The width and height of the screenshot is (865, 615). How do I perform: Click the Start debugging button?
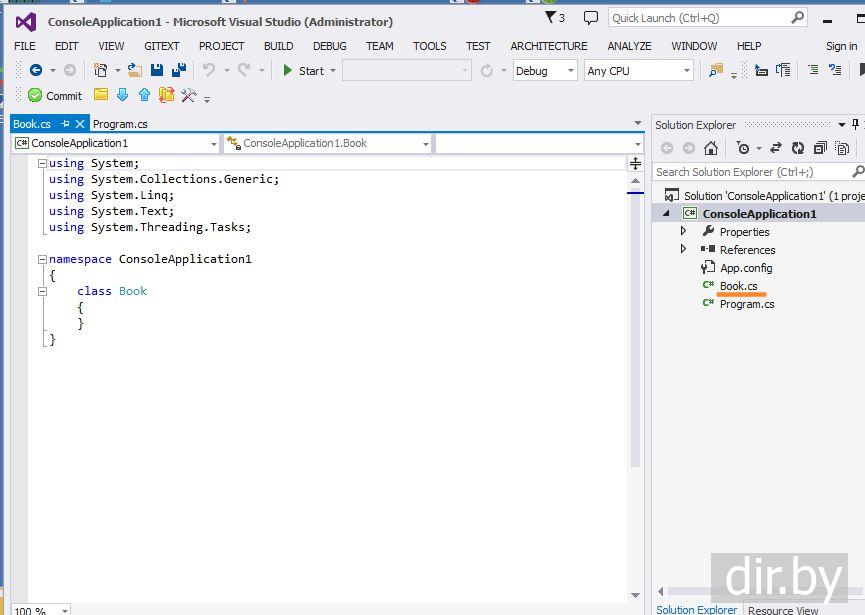(303, 71)
